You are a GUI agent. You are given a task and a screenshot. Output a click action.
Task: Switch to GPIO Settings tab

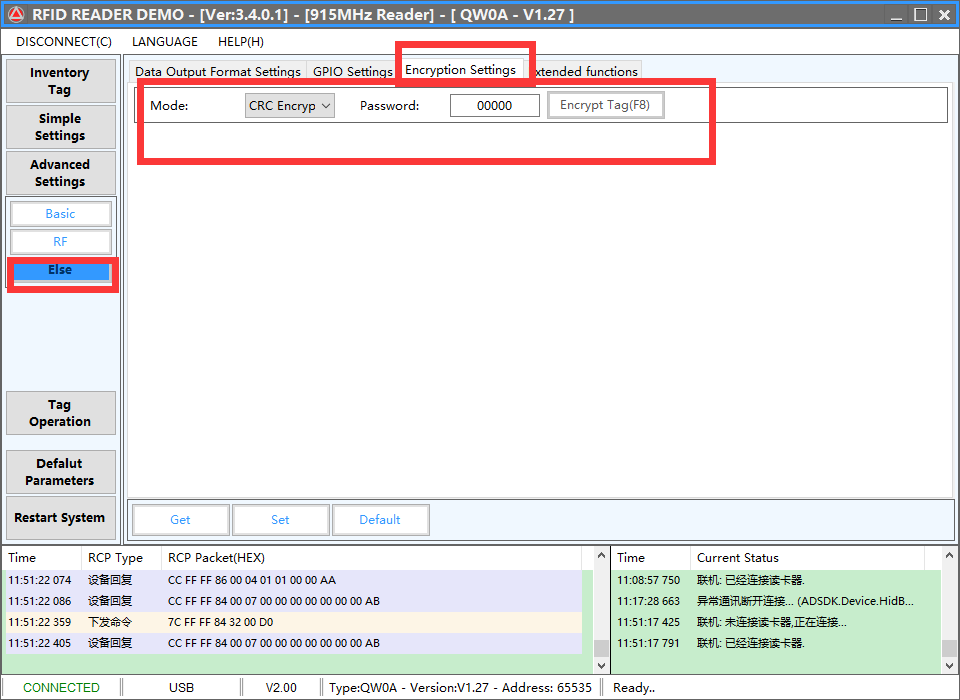click(x=352, y=72)
